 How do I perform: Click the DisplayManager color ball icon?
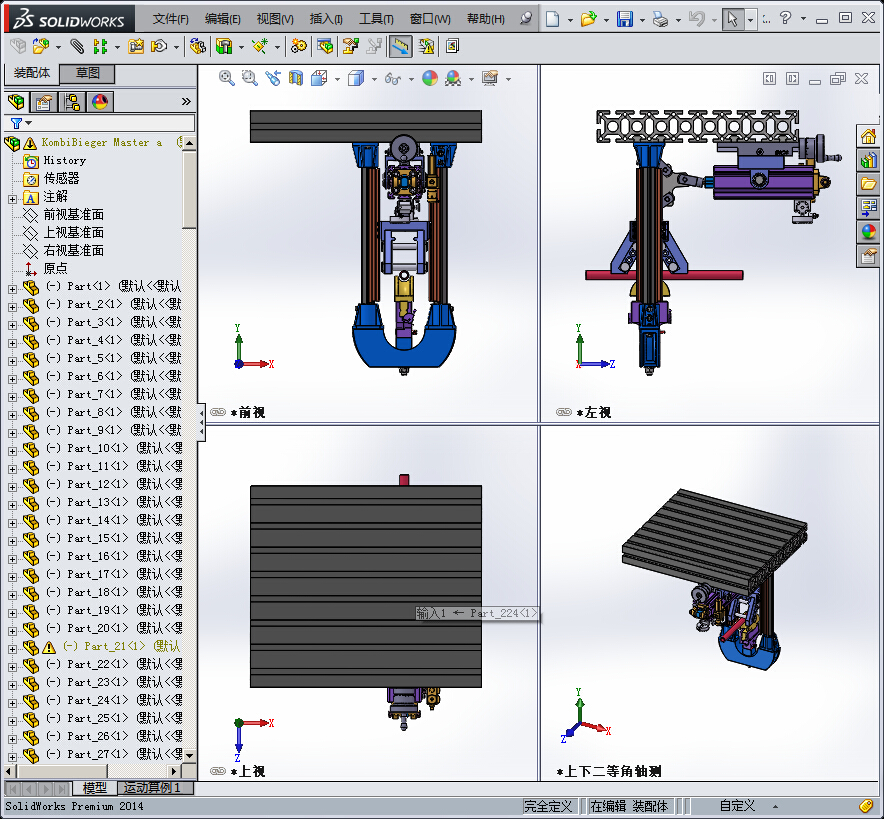[100, 101]
